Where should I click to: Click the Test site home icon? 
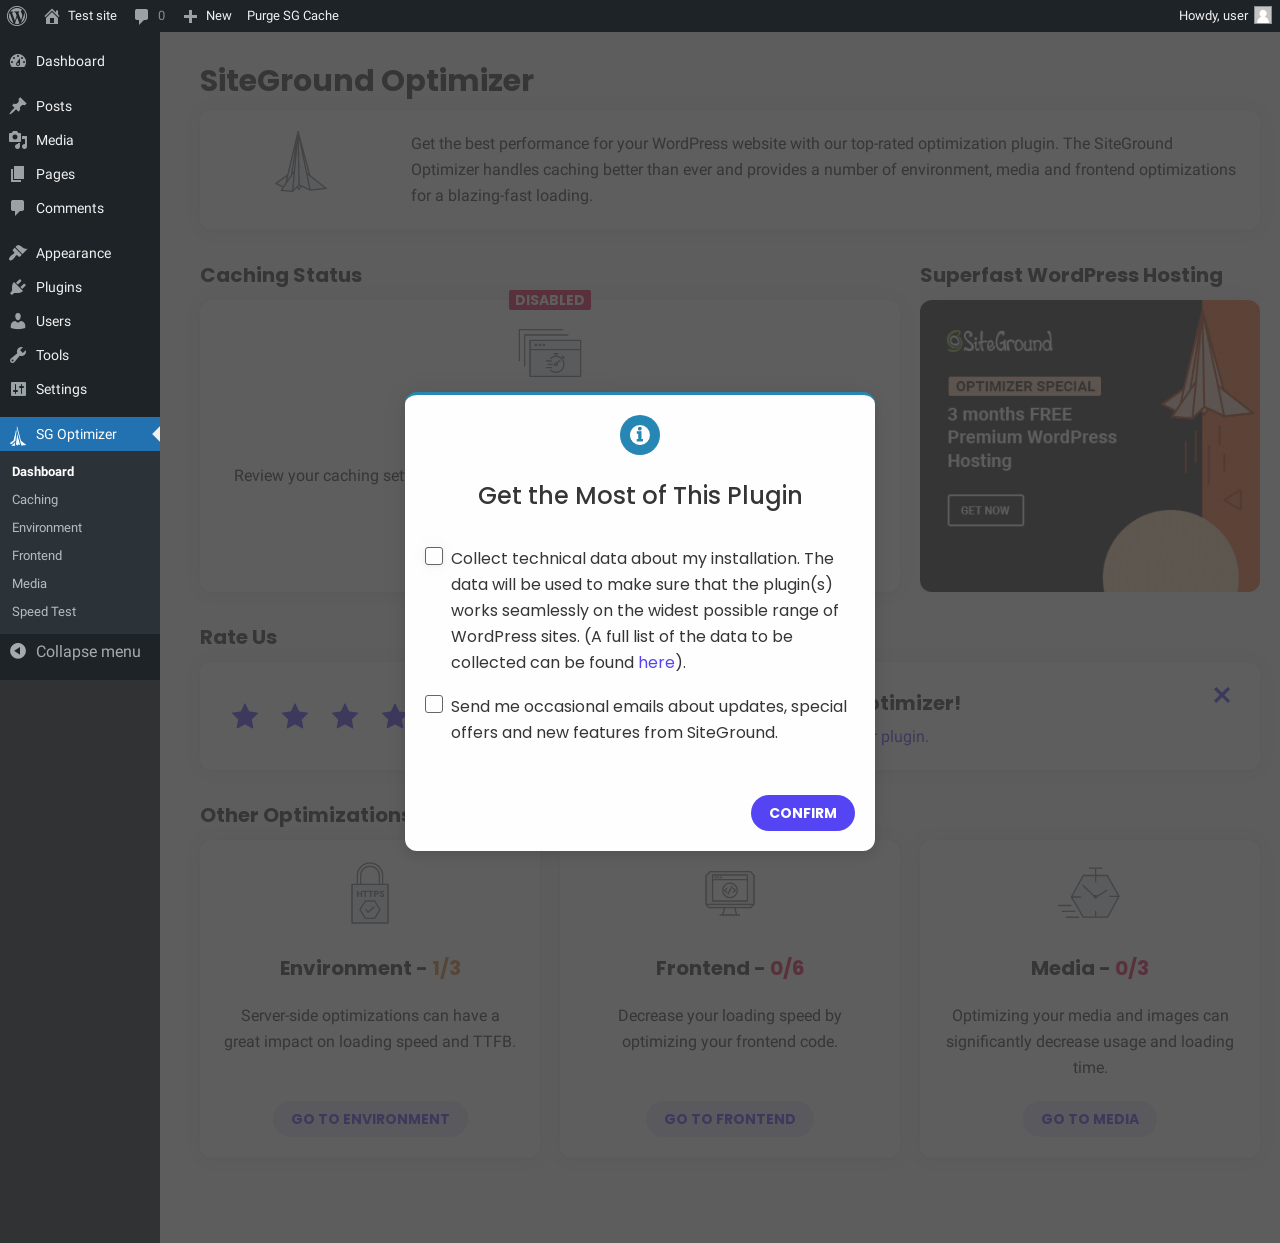(52, 16)
